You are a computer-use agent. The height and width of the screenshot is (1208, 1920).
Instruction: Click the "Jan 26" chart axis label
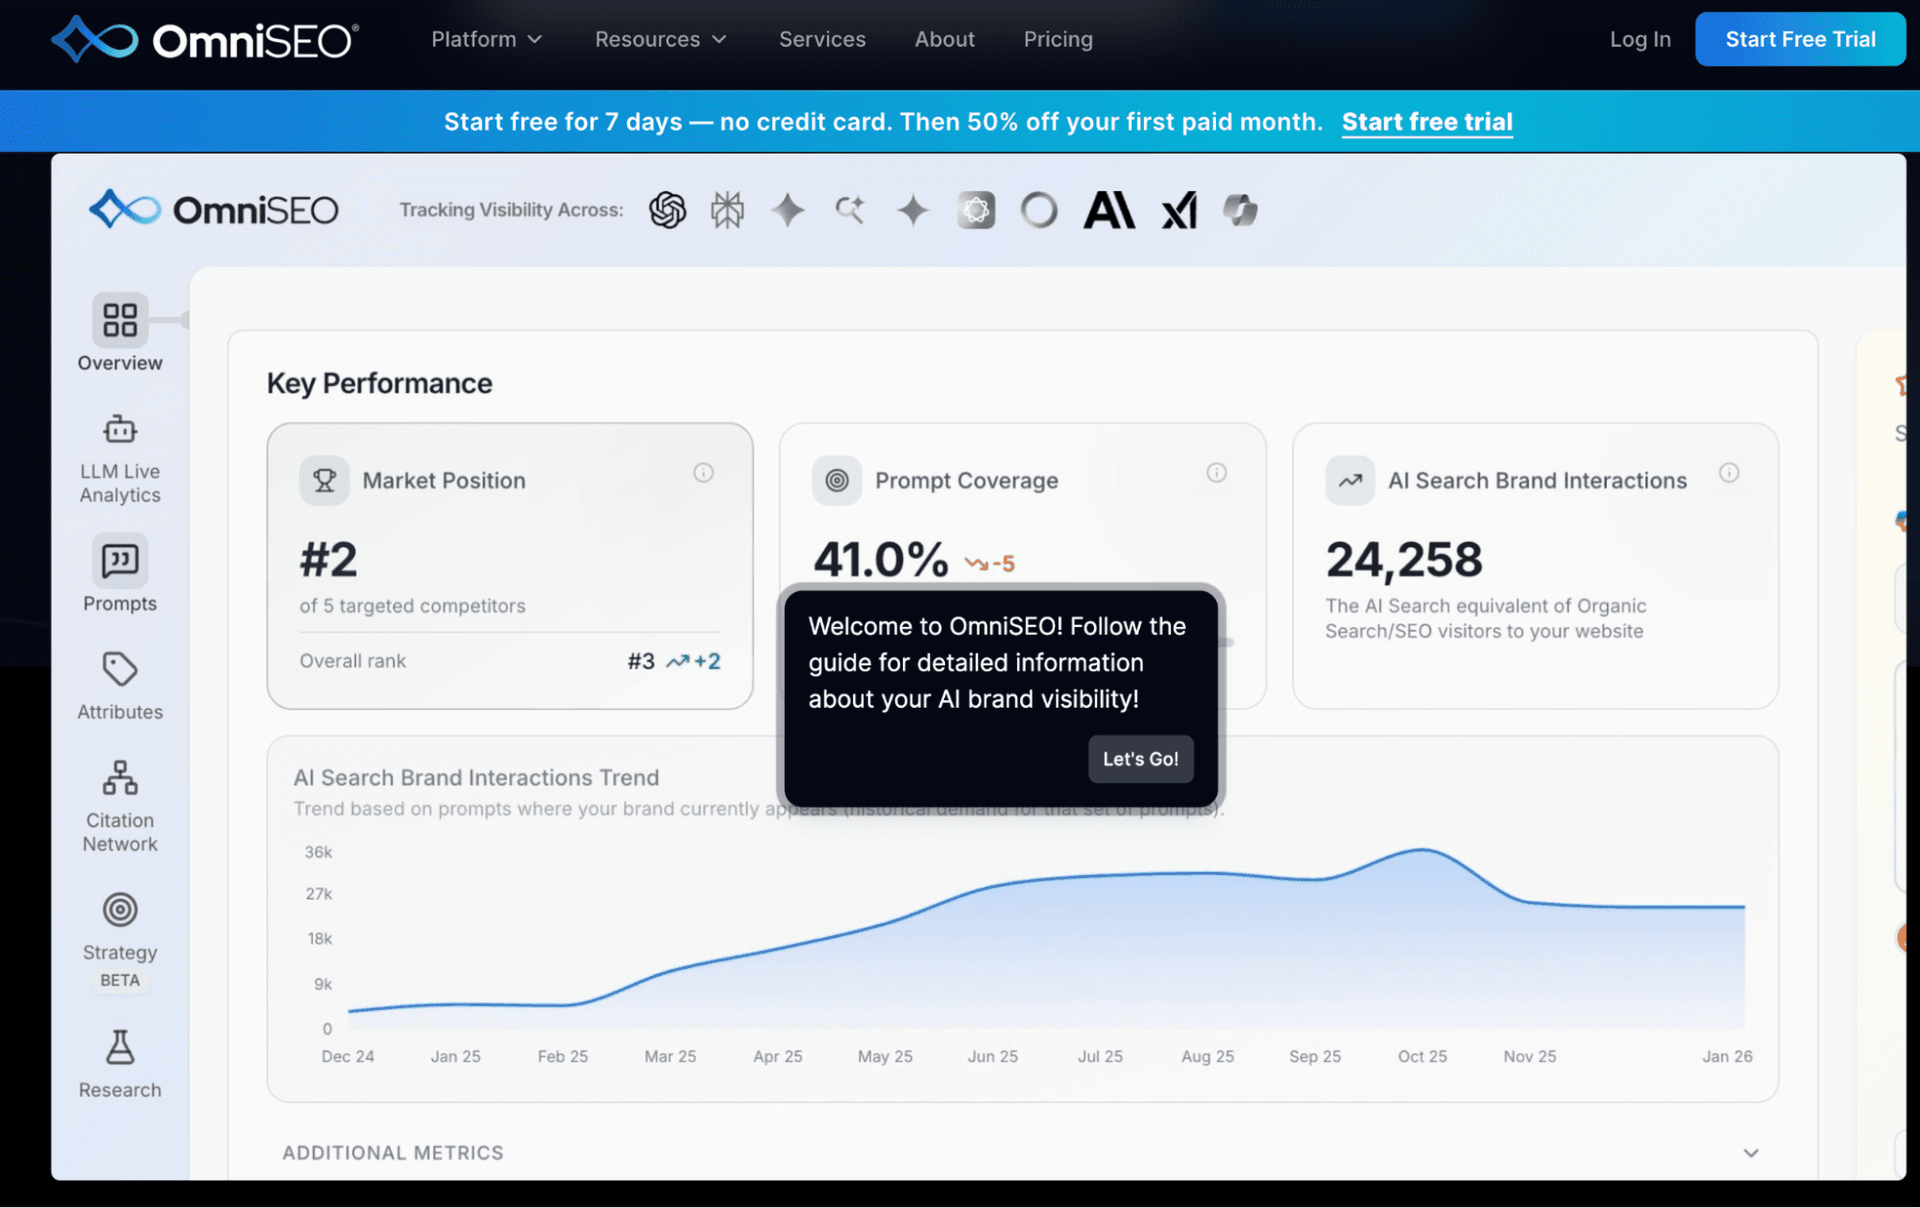(x=1727, y=1056)
